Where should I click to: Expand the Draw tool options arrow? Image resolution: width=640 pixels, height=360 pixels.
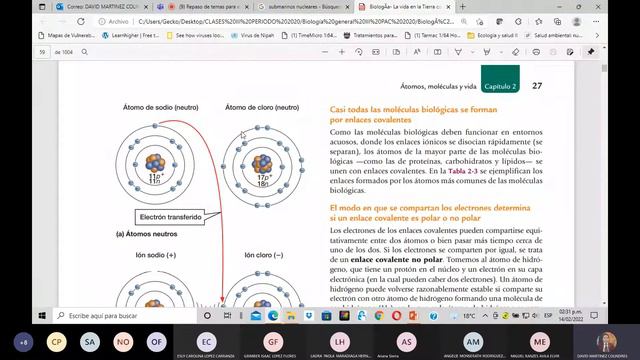473,52
